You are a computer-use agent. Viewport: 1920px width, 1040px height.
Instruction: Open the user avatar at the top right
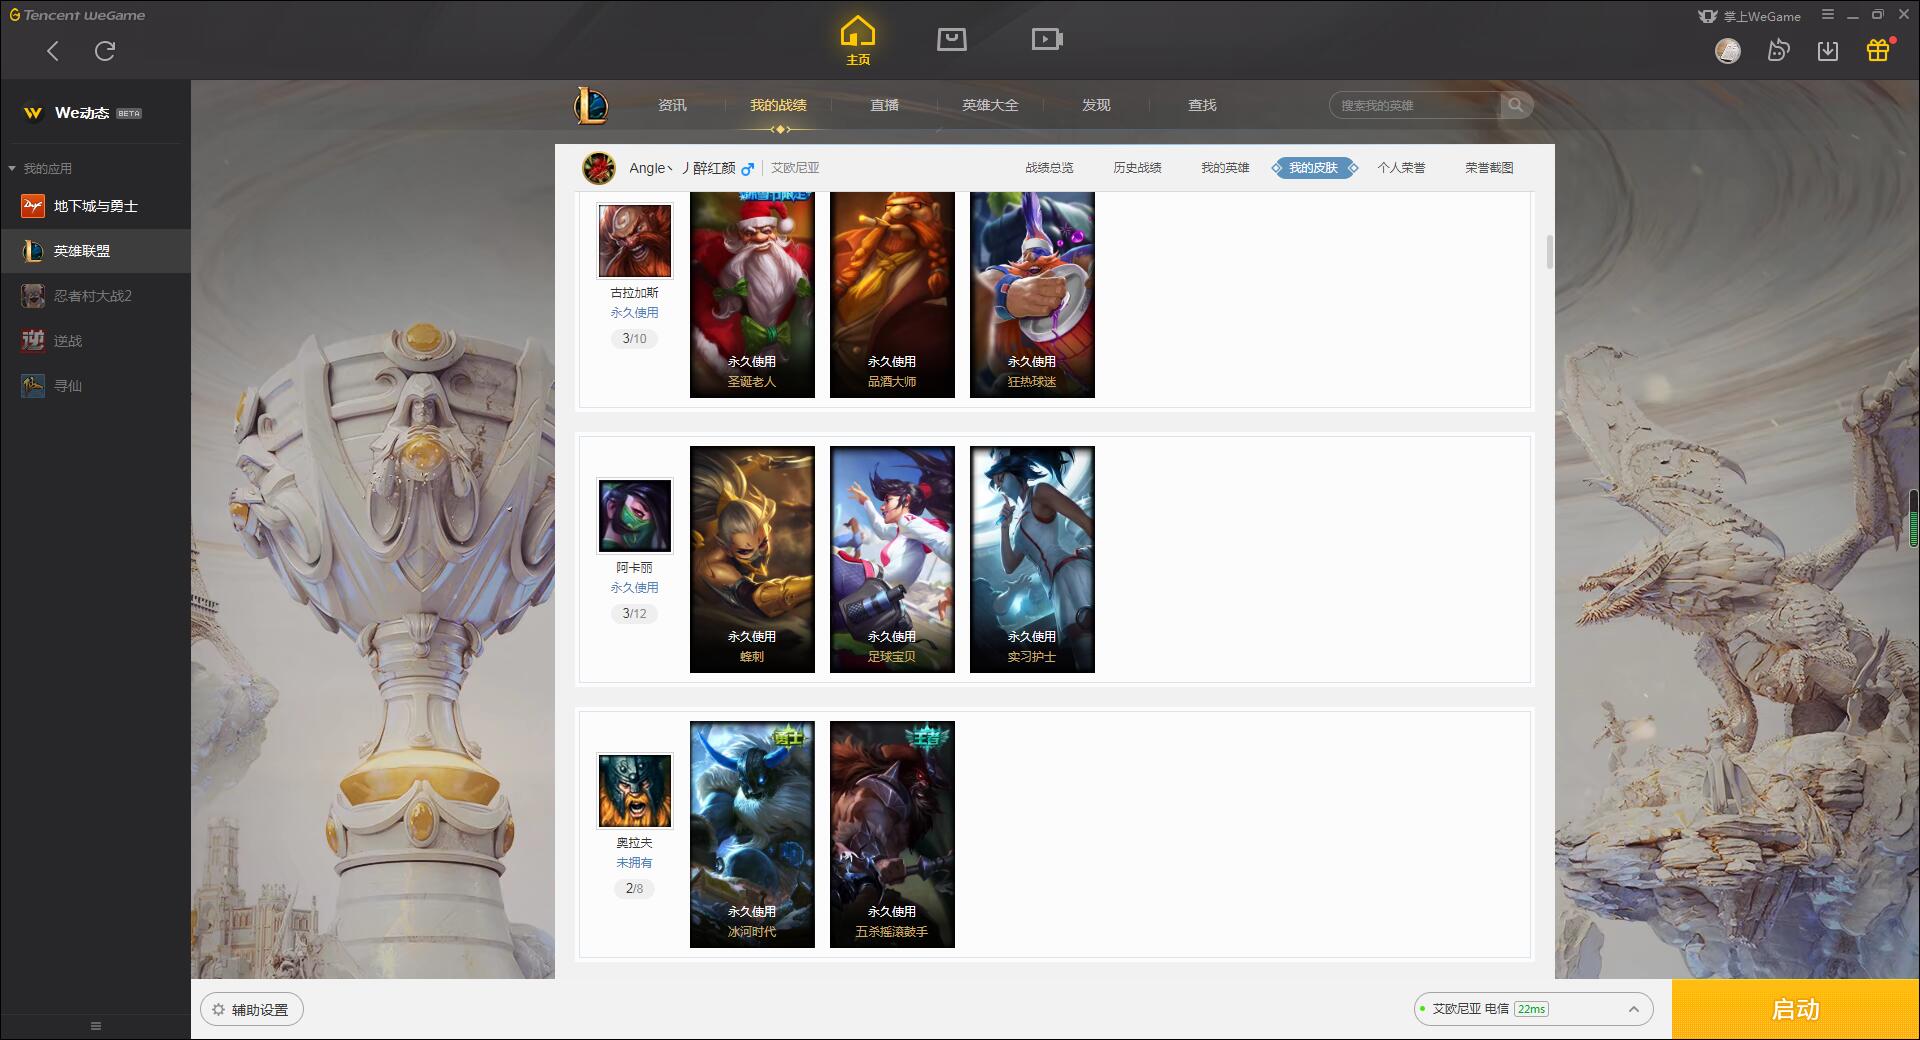coord(1728,50)
